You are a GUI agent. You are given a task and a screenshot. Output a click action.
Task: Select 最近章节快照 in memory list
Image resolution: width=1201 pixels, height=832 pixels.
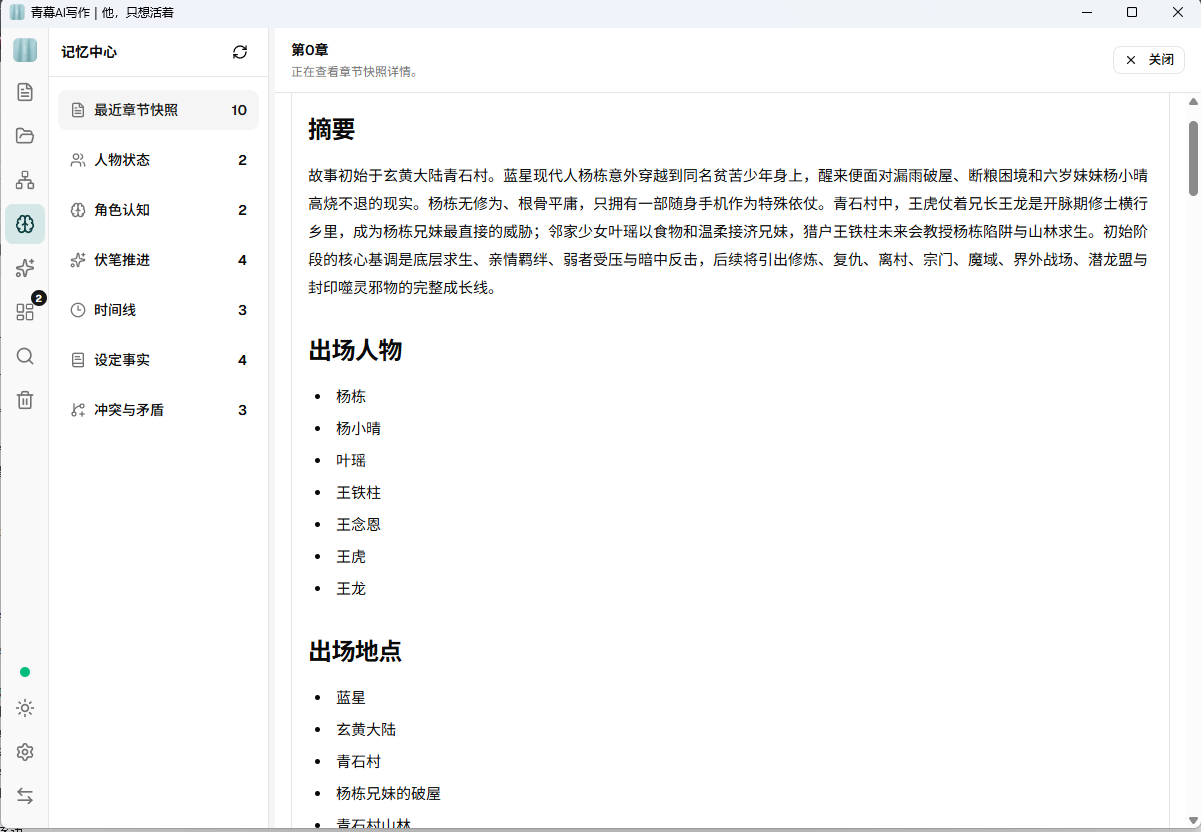(x=158, y=110)
